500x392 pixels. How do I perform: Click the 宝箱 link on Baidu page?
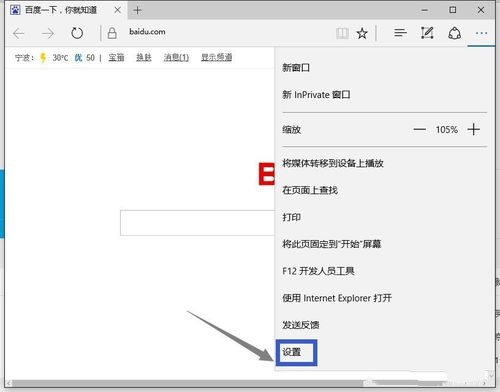click(x=116, y=58)
